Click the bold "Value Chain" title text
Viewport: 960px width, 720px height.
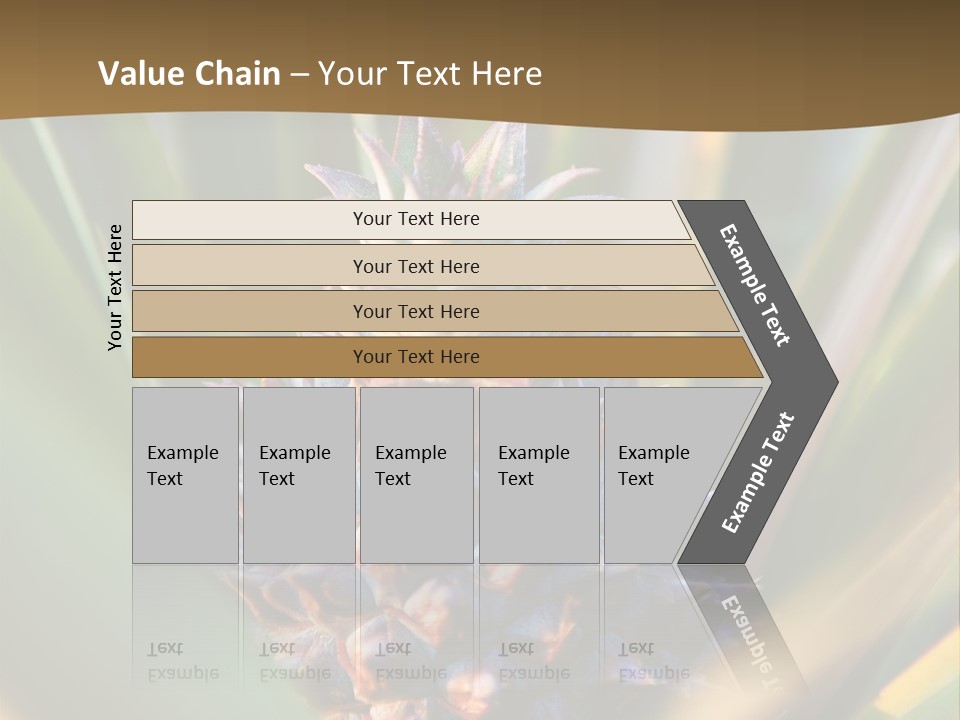coord(189,74)
